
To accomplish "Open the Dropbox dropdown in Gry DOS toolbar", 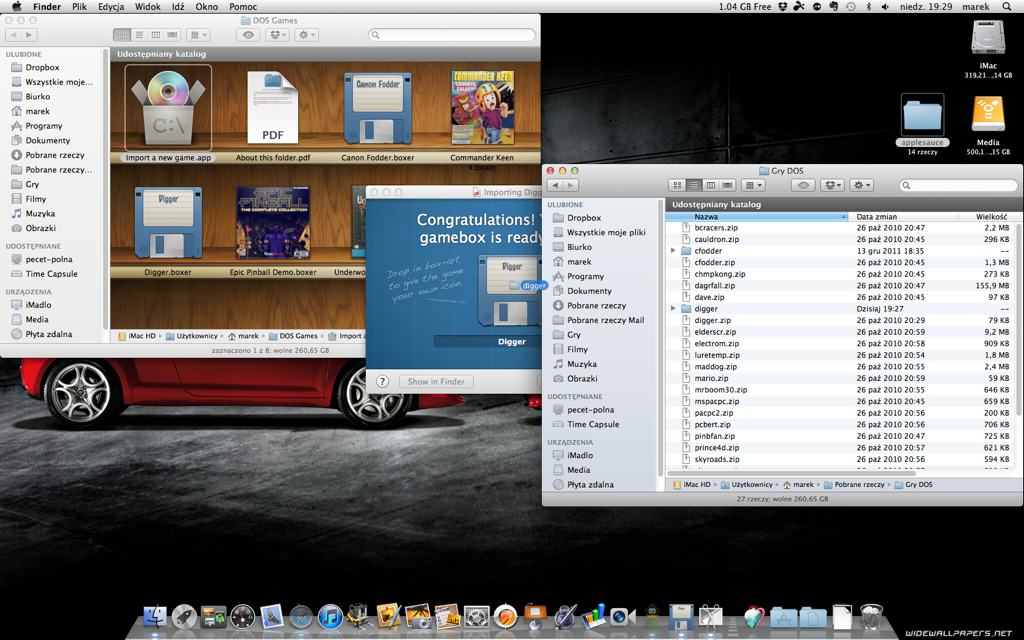I will point(832,185).
